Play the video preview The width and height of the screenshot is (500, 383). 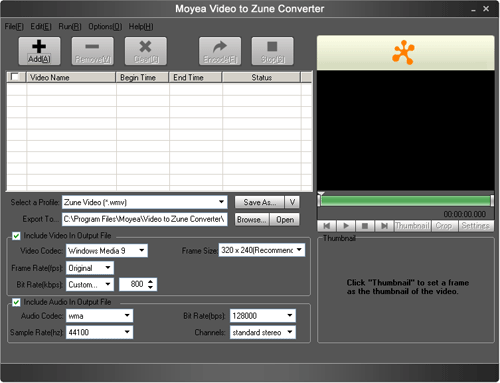346,226
